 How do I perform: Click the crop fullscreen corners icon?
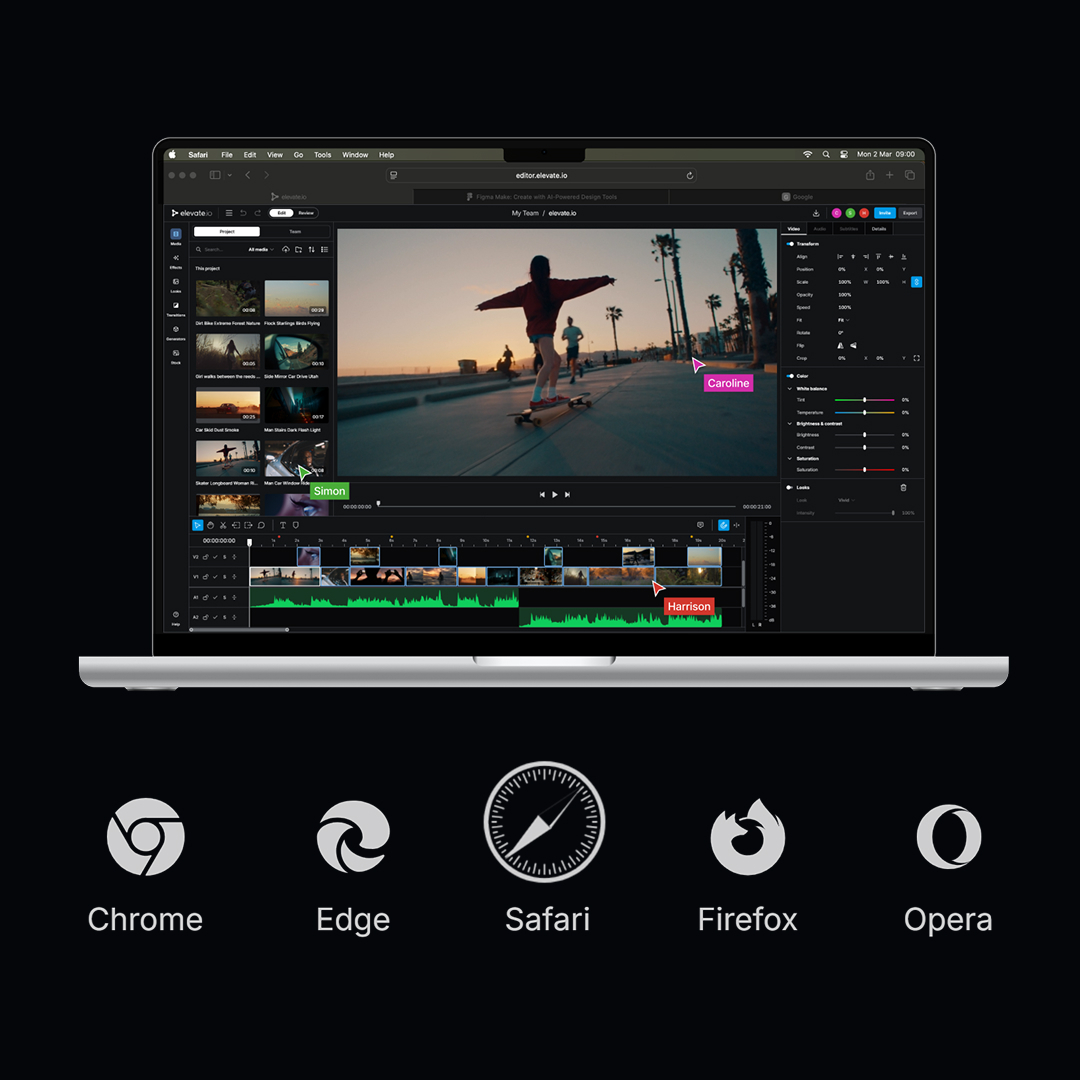pyautogui.click(x=916, y=358)
